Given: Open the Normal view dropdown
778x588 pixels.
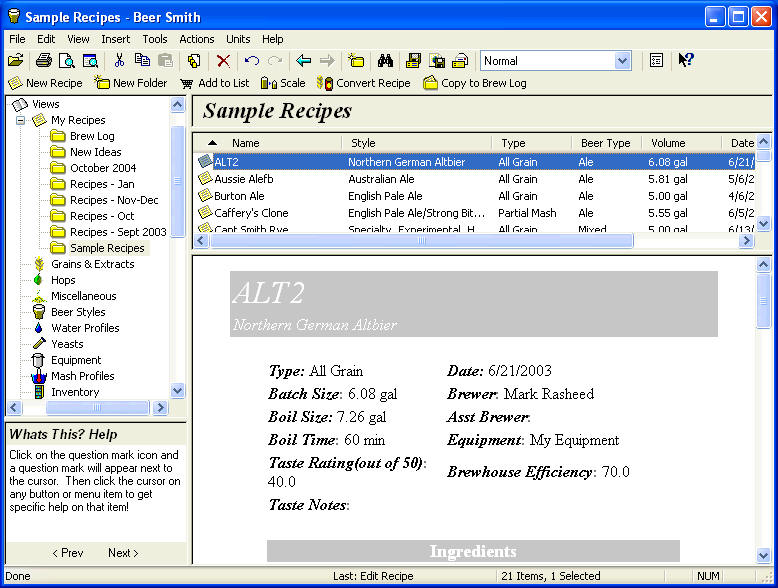Looking at the screenshot, I should (622, 61).
